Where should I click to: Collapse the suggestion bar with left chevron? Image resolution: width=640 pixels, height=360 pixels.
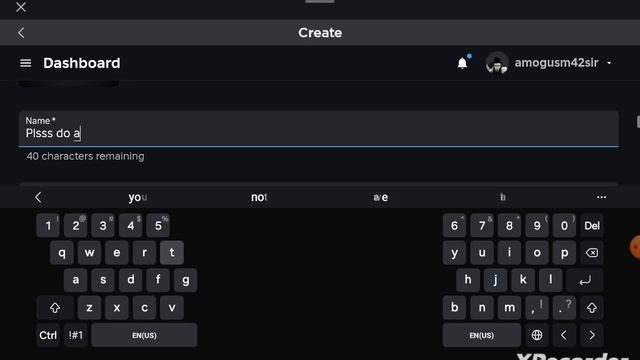(x=38, y=198)
